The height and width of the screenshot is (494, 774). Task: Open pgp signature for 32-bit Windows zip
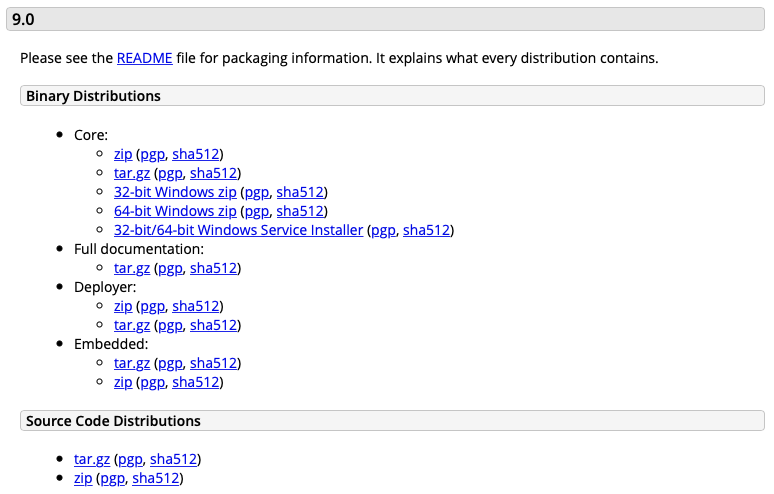pyautogui.click(x=257, y=192)
